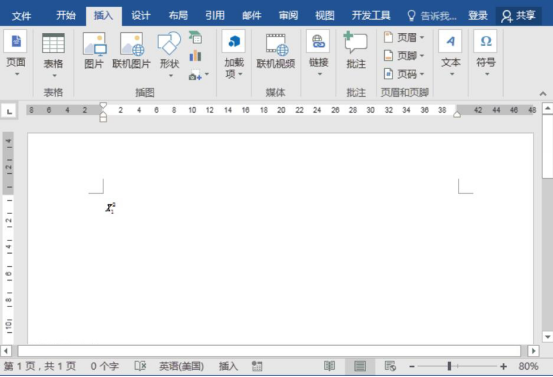The height and width of the screenshot is (377, 553).
Task: Open the Pages (页面) insert button
Action: tap(16, 54)
